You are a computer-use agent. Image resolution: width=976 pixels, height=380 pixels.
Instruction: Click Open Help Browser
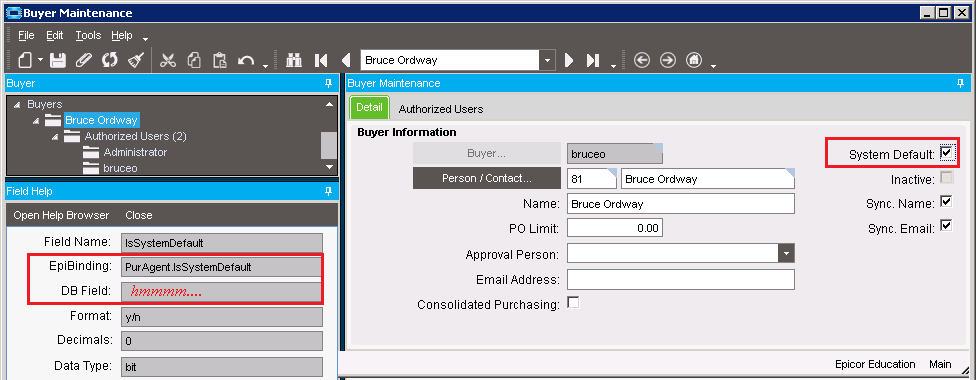61,215
